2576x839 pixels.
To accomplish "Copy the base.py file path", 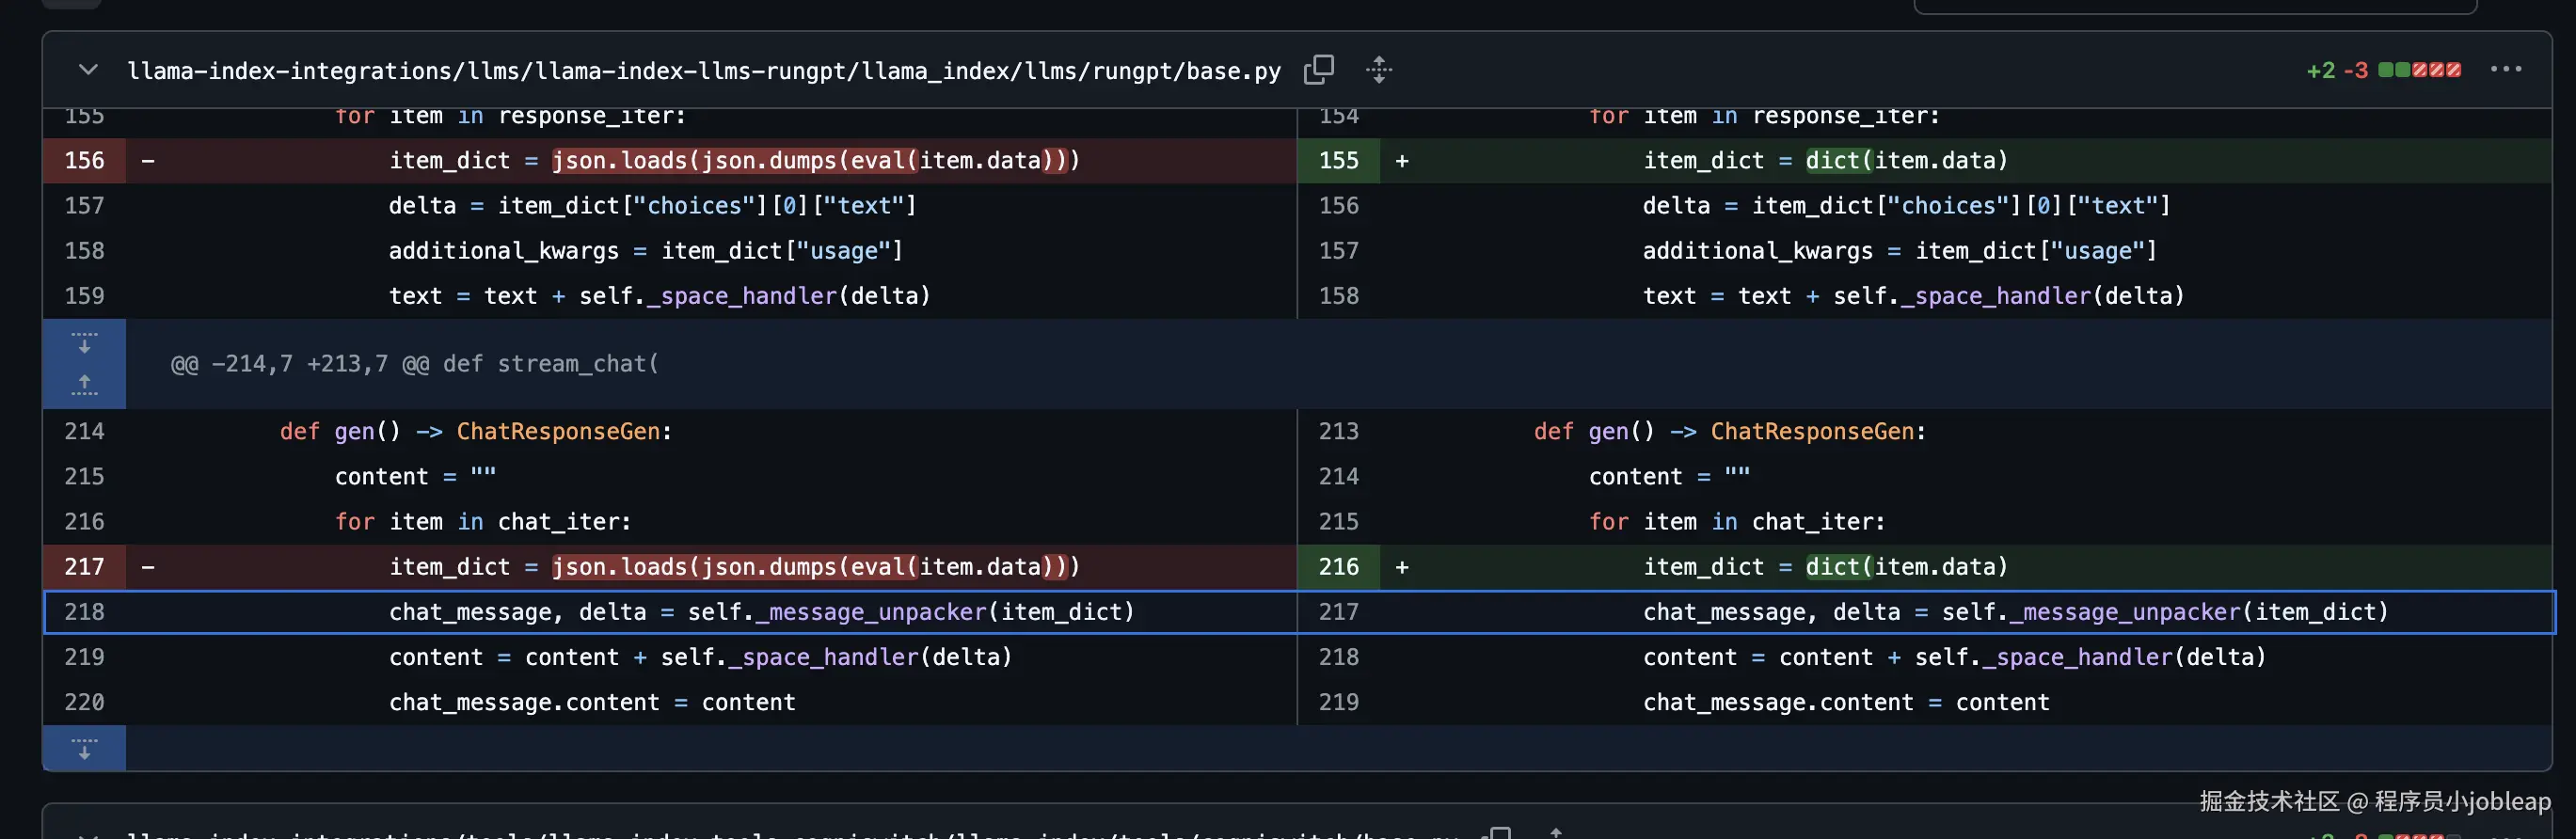I will 1318,70.
